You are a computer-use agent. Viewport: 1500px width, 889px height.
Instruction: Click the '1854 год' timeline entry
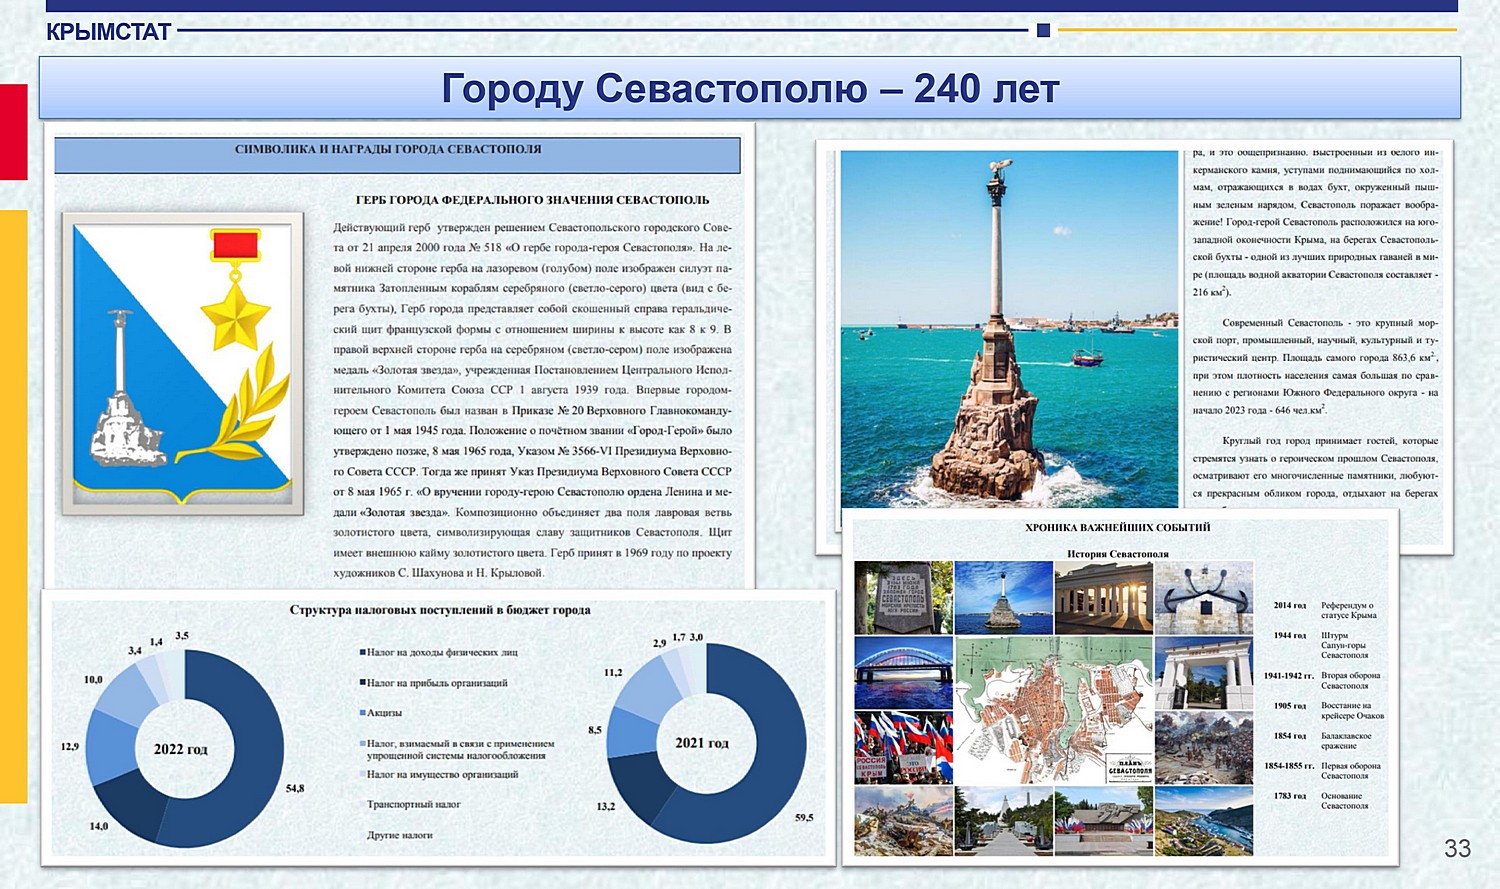pyautogui.click(x=1290, y=736)
